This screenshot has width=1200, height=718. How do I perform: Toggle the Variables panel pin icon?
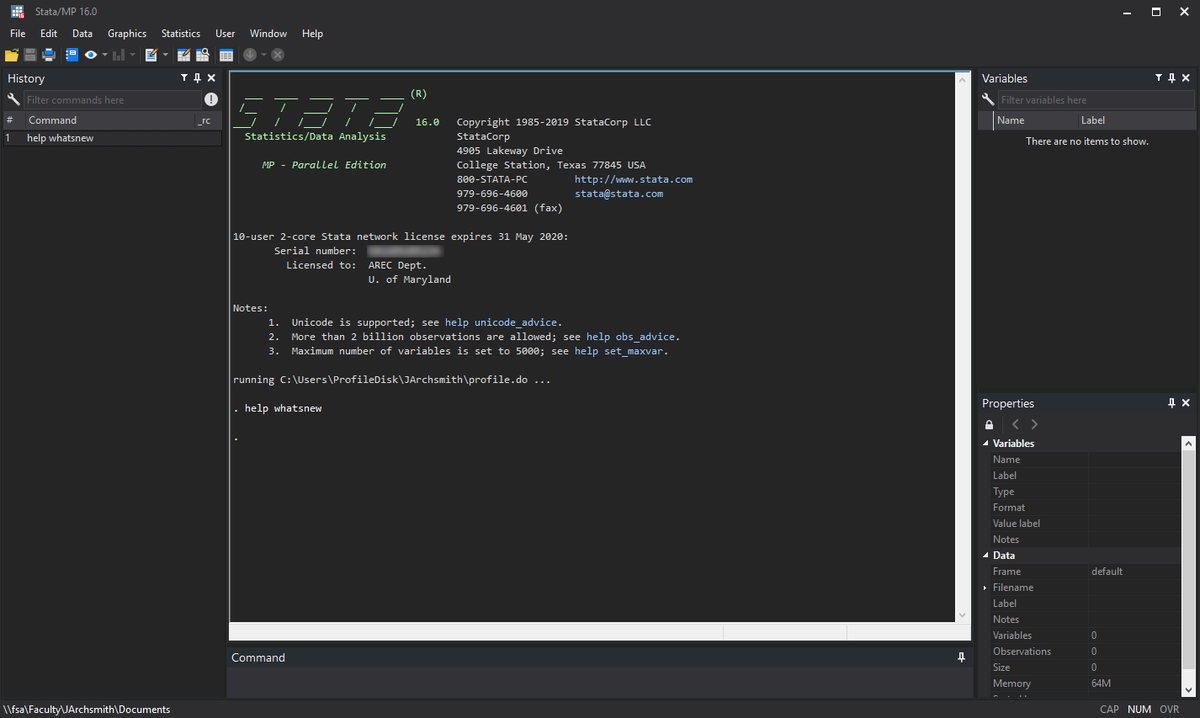point(1172,78)
